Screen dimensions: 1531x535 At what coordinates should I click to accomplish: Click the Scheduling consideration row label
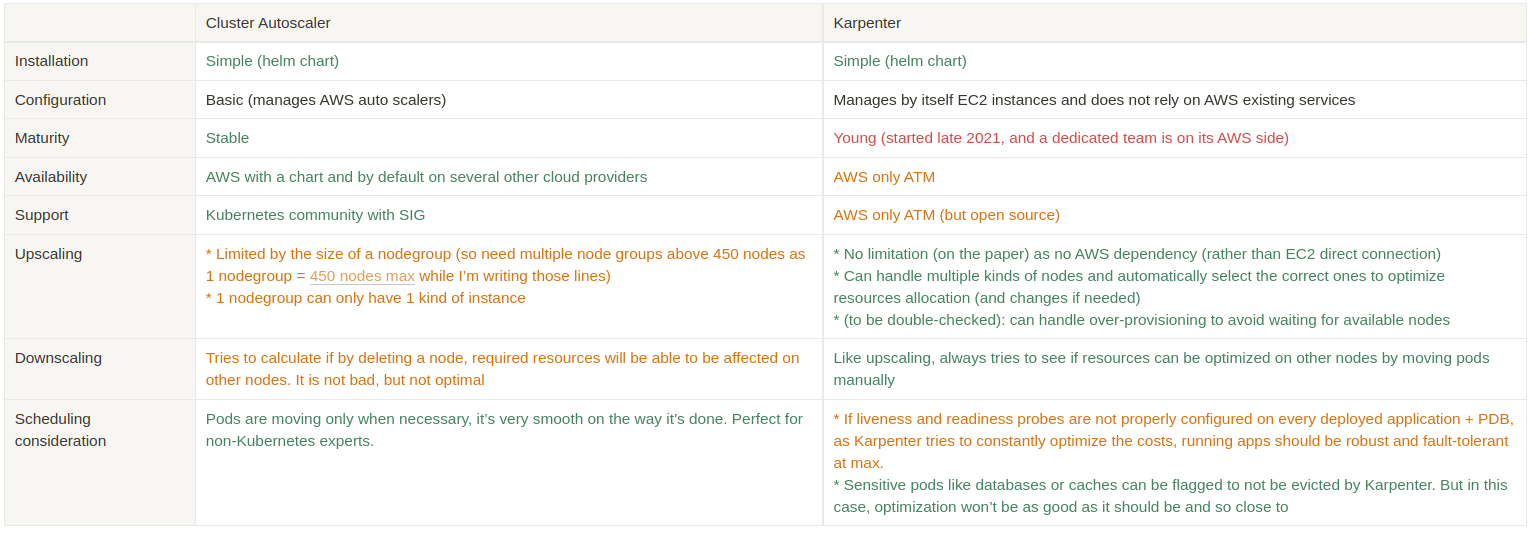[60, 430]
